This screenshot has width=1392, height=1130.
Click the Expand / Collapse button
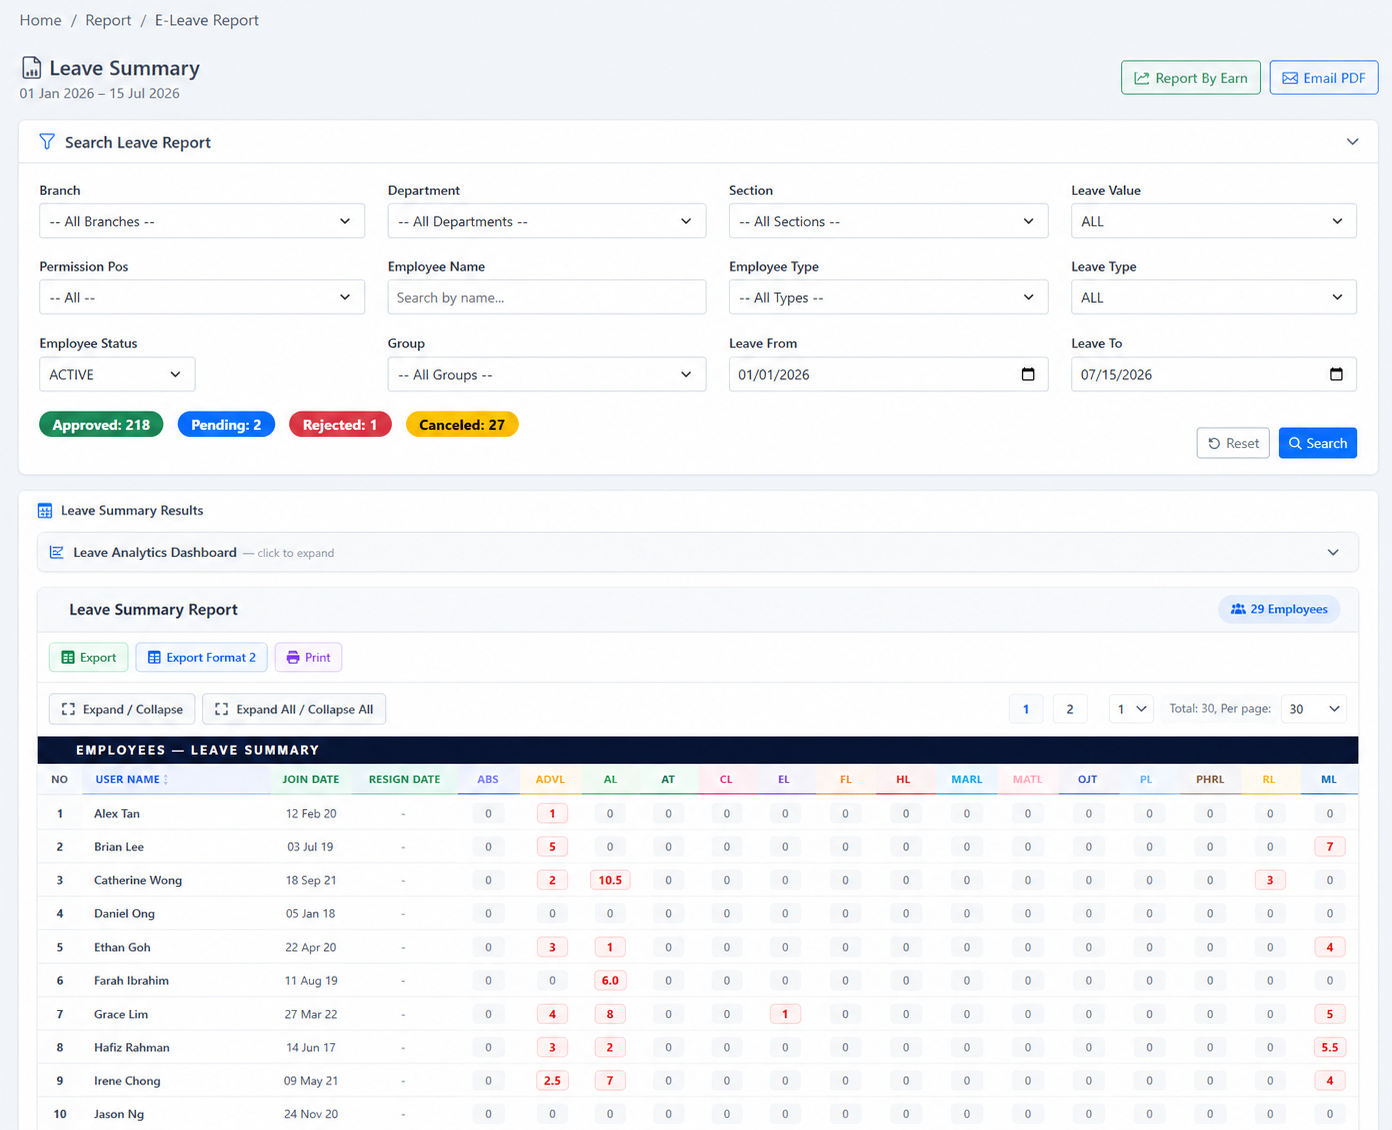point(122,709)
